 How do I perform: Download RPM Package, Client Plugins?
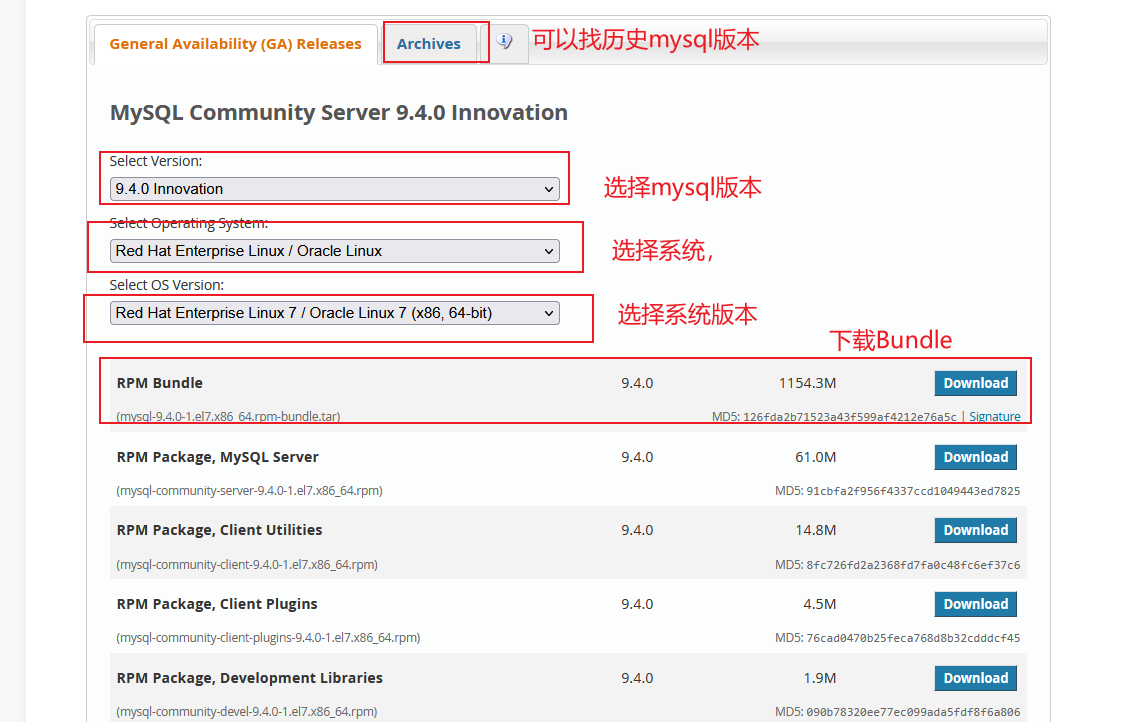pos(975,604)
